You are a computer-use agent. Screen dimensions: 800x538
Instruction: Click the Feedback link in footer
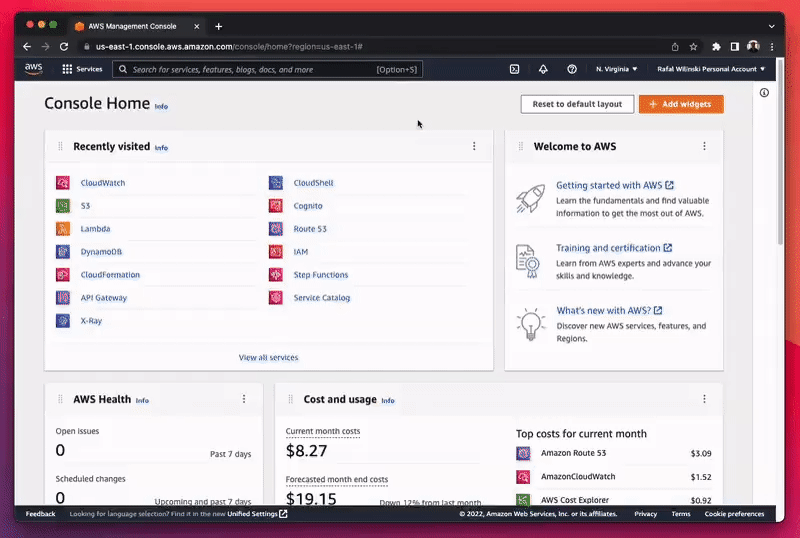40,514
